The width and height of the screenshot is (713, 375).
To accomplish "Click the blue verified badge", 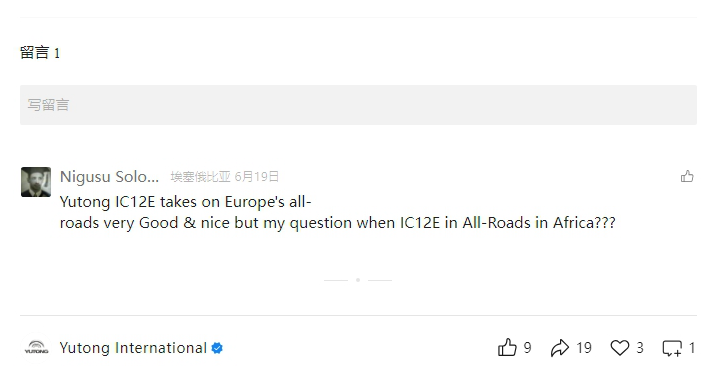I will point(217,348).
